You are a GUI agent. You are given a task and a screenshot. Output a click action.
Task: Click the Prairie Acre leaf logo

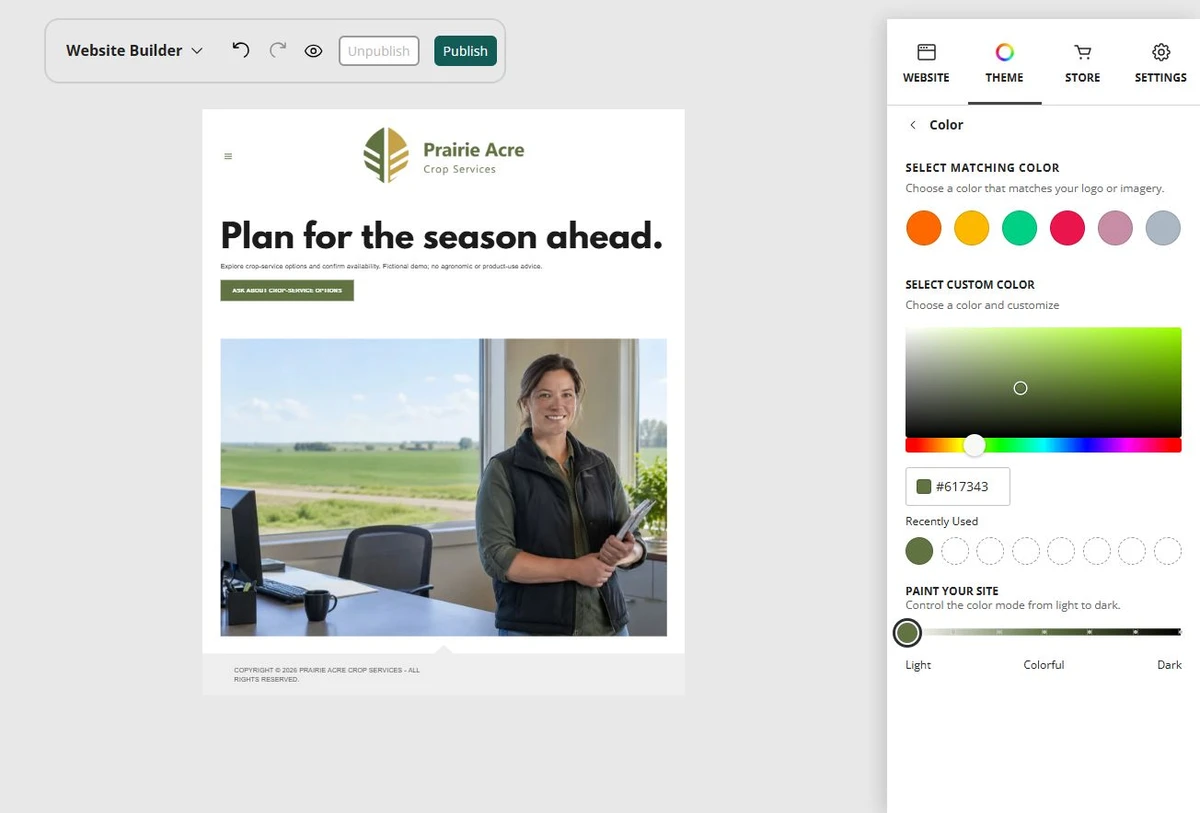386,155
